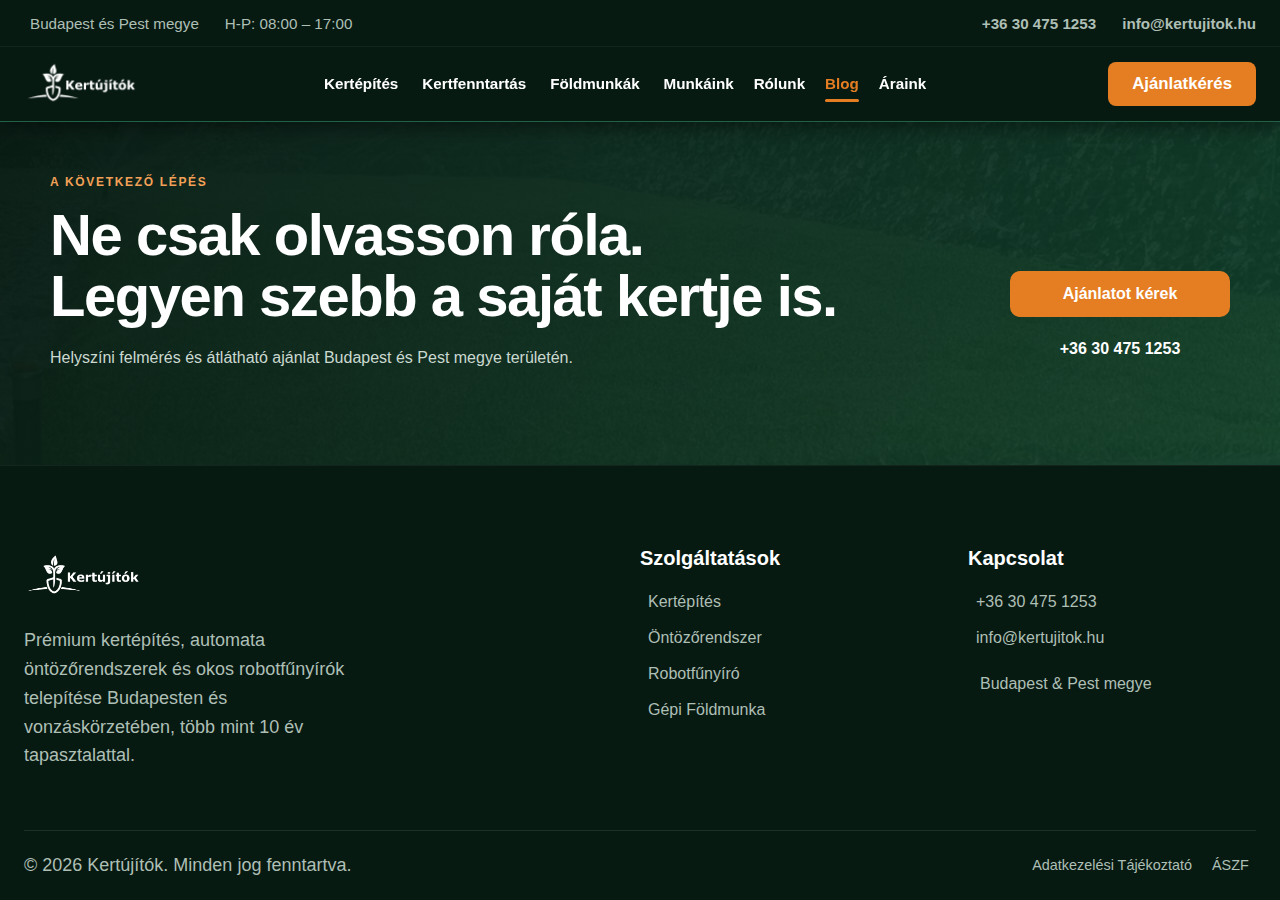
Task: Click the H-P: 08:00 – 17:00 opening hours
Action: tap(289, 24)
